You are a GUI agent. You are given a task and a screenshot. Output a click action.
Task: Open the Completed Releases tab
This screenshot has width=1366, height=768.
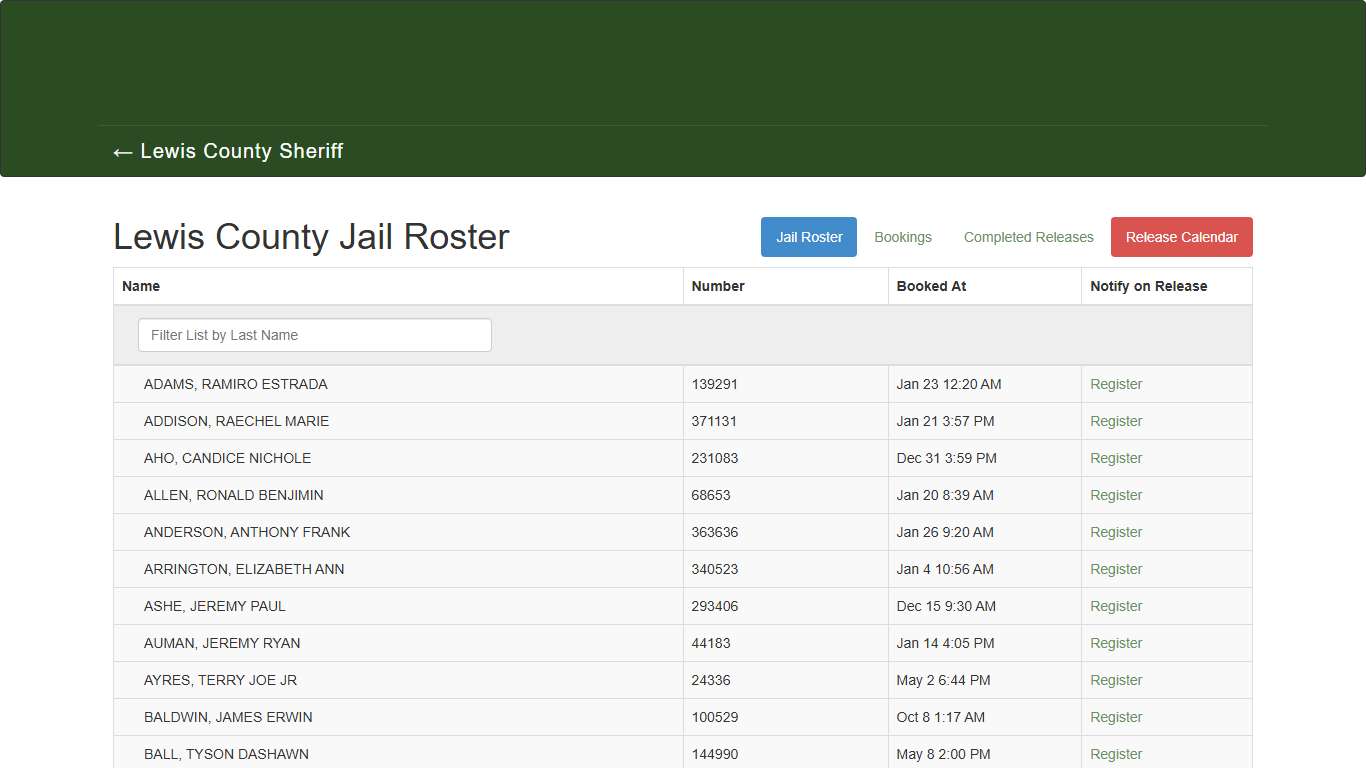tap(1028, 237)
